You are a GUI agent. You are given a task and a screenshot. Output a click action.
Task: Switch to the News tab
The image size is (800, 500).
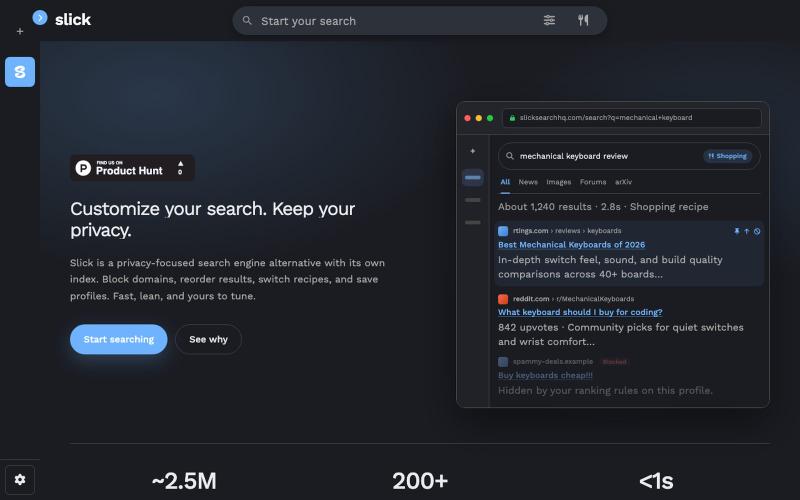pos(528,182)
